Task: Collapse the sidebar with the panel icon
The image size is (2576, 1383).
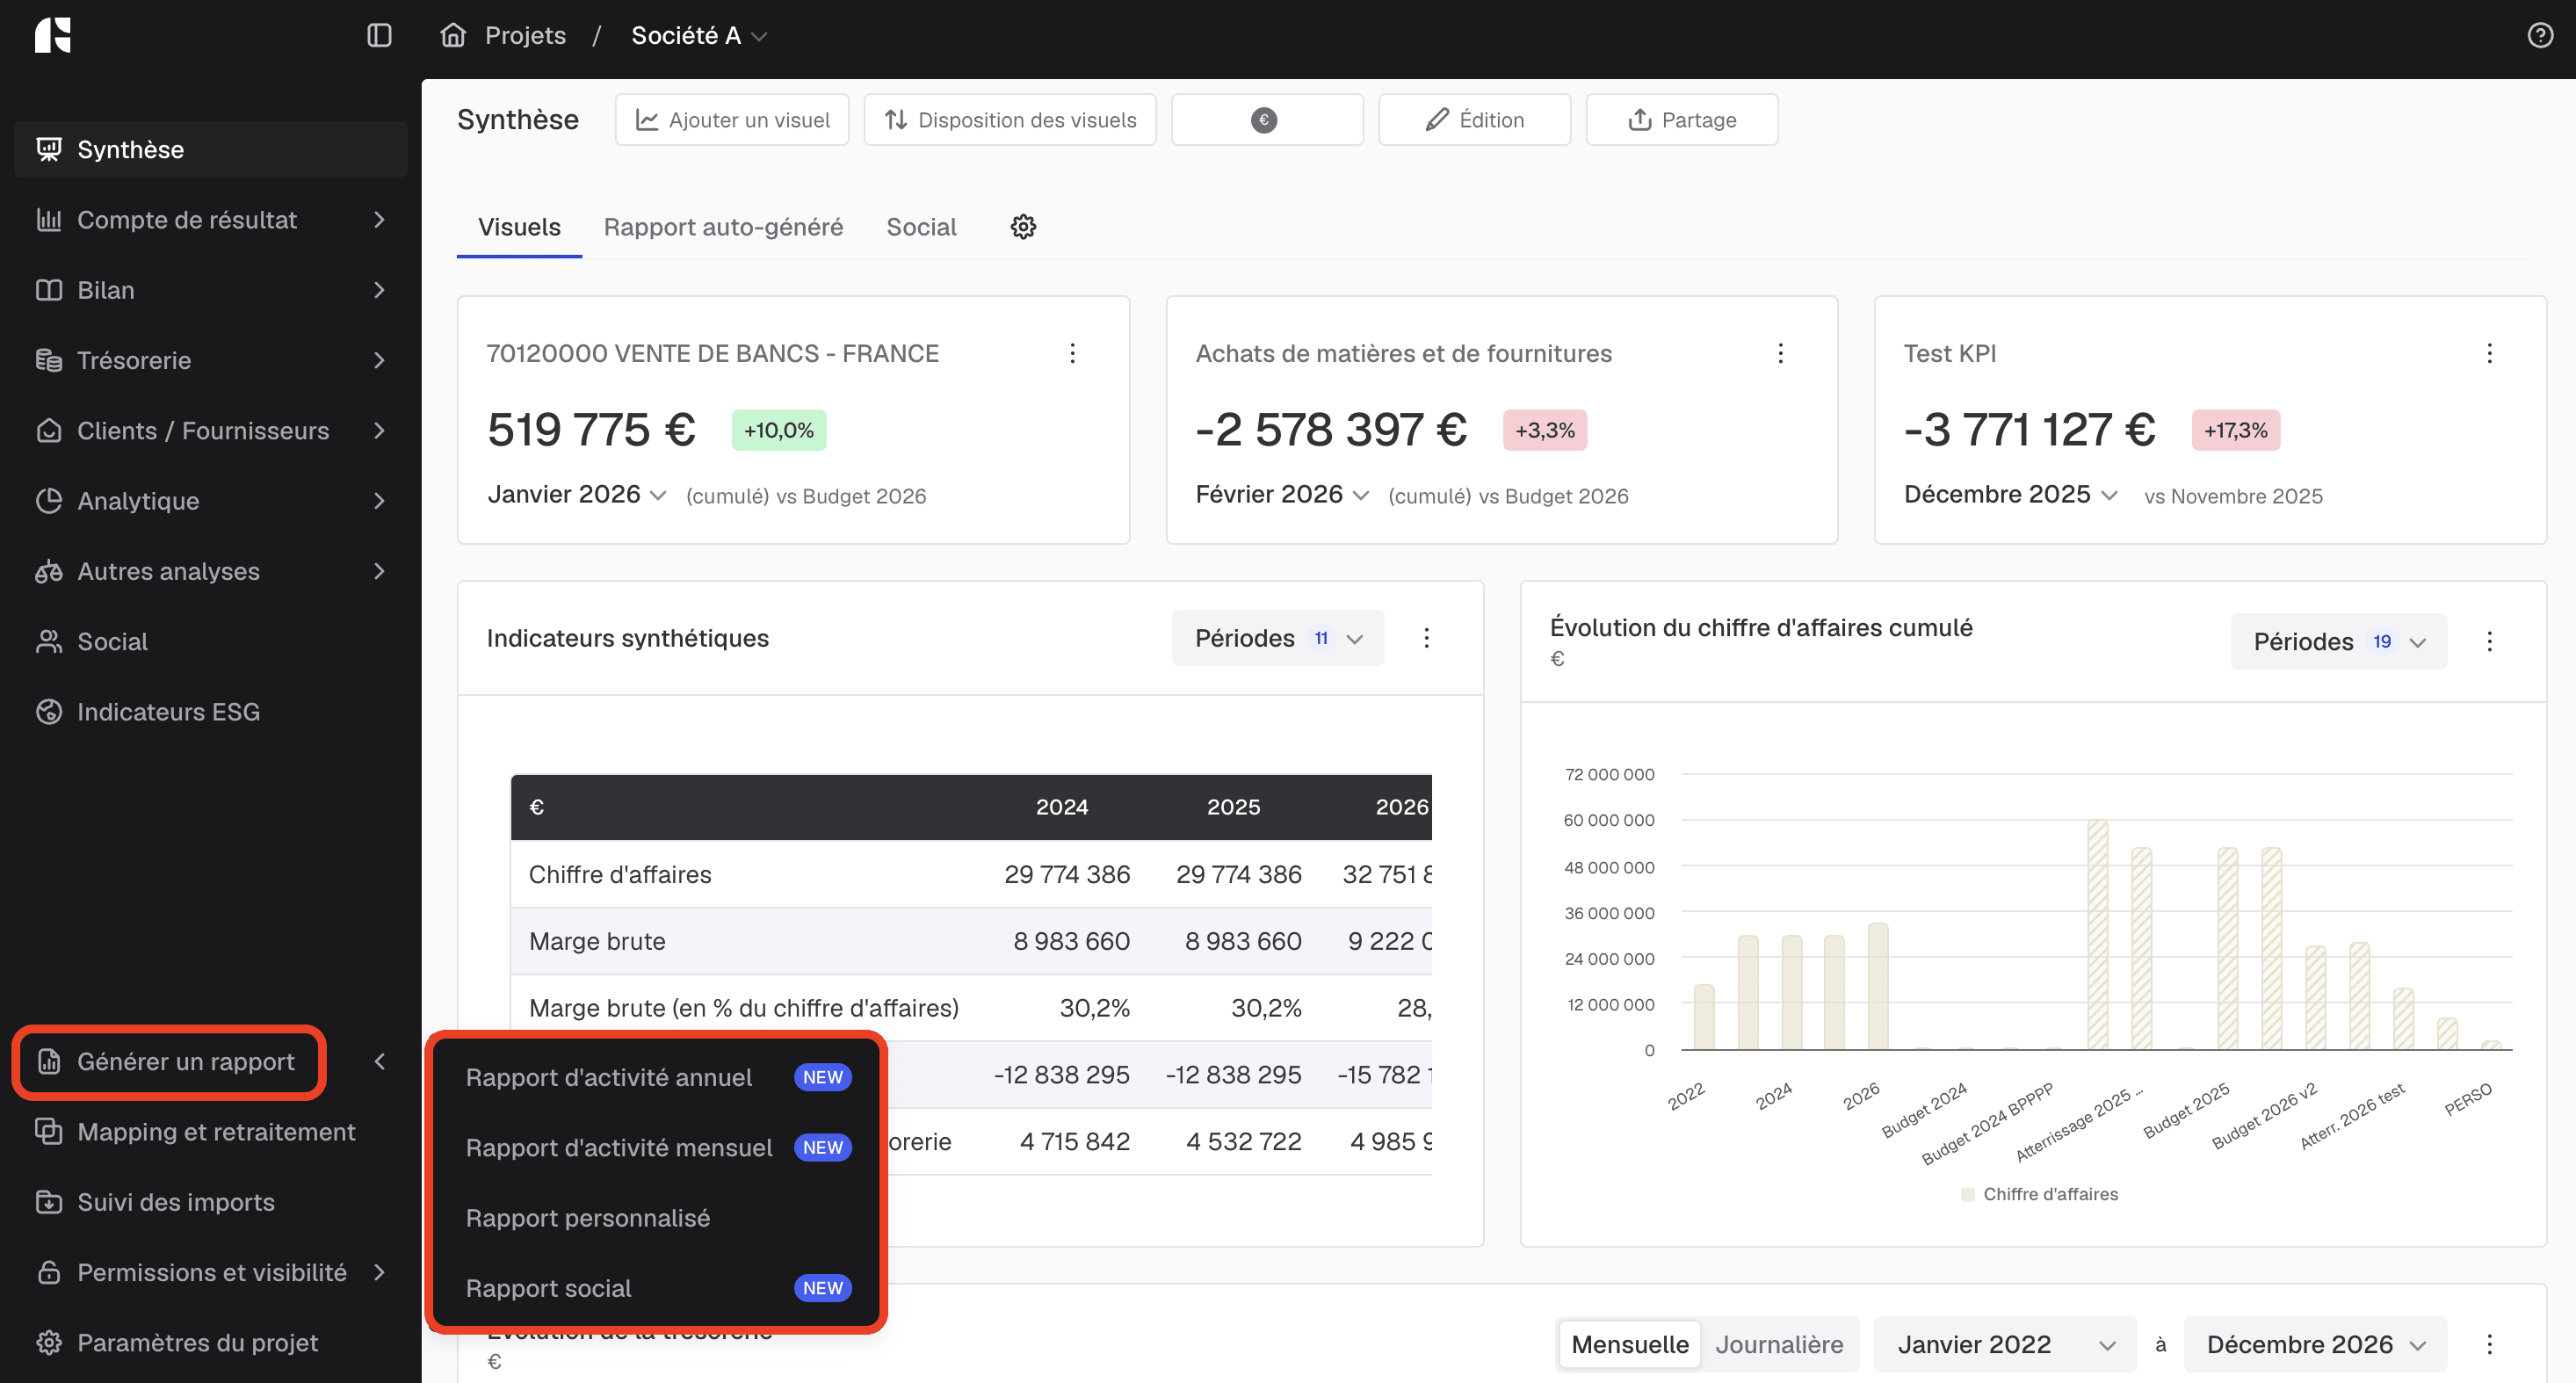Action: tap(379, 36)
